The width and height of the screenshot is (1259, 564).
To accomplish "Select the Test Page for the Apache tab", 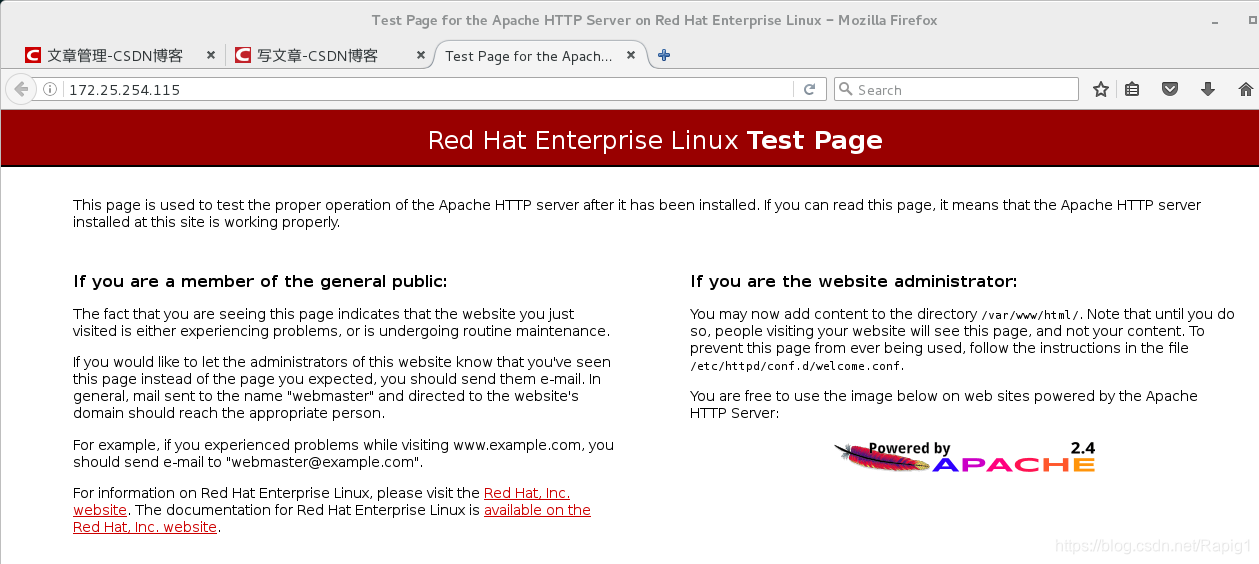I will click(x=541, y=56).
